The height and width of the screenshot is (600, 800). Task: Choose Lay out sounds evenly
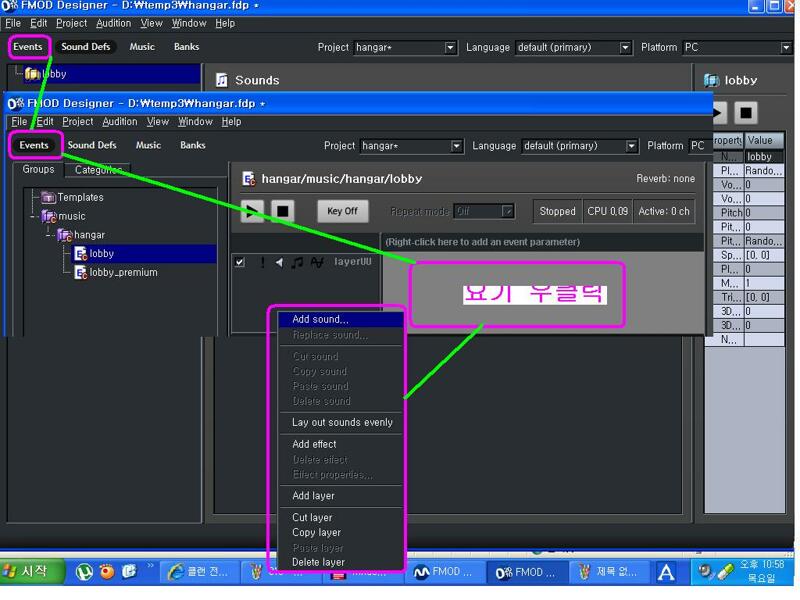(341, 422)
